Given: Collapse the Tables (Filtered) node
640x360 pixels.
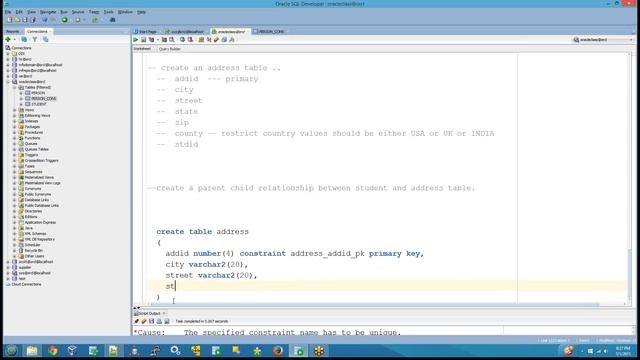Looking at the screenshot, I should pos(15,87).
